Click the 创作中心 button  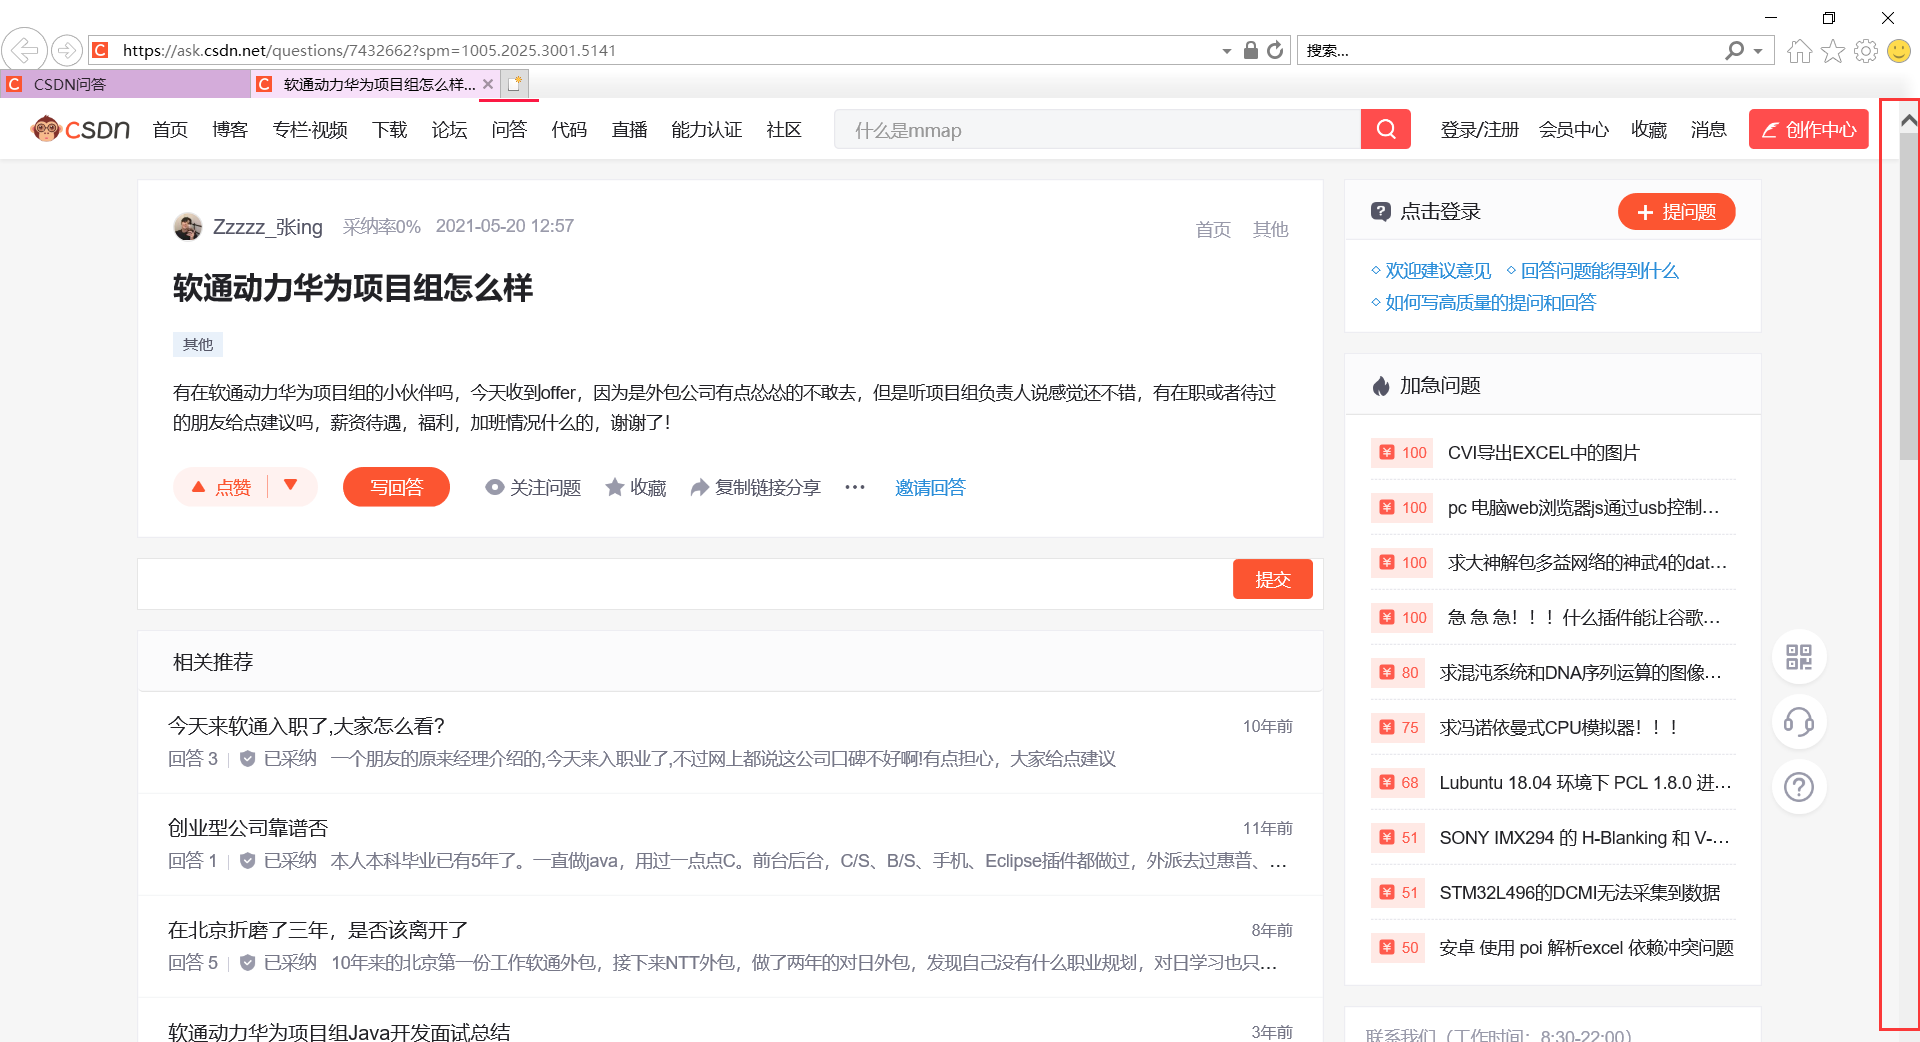coord(1808,129)
